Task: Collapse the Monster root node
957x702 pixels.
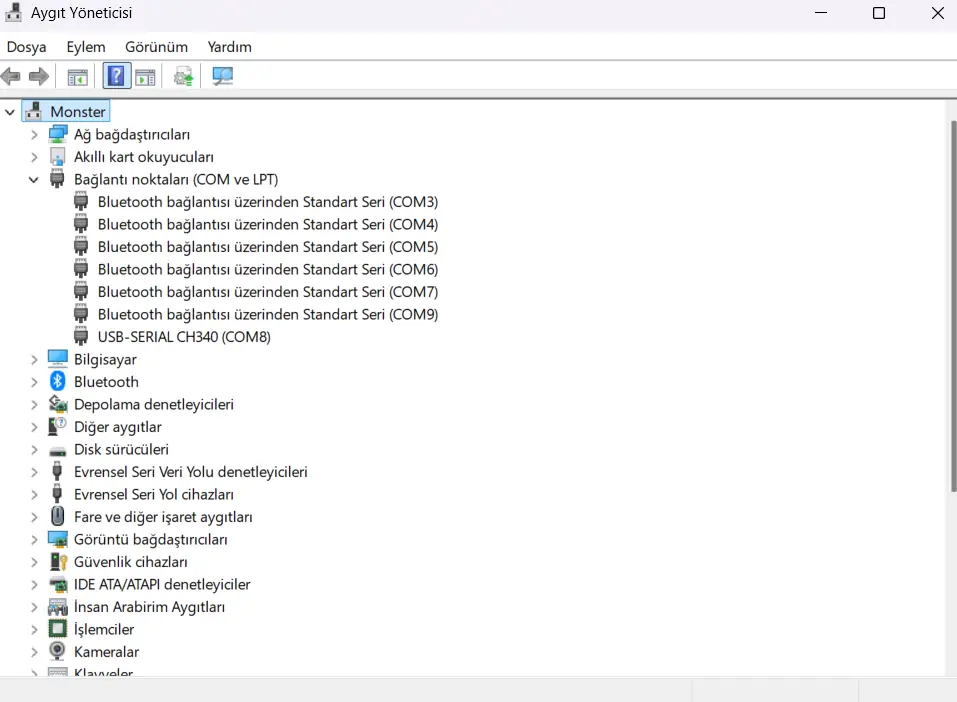Action: [10, 112]
